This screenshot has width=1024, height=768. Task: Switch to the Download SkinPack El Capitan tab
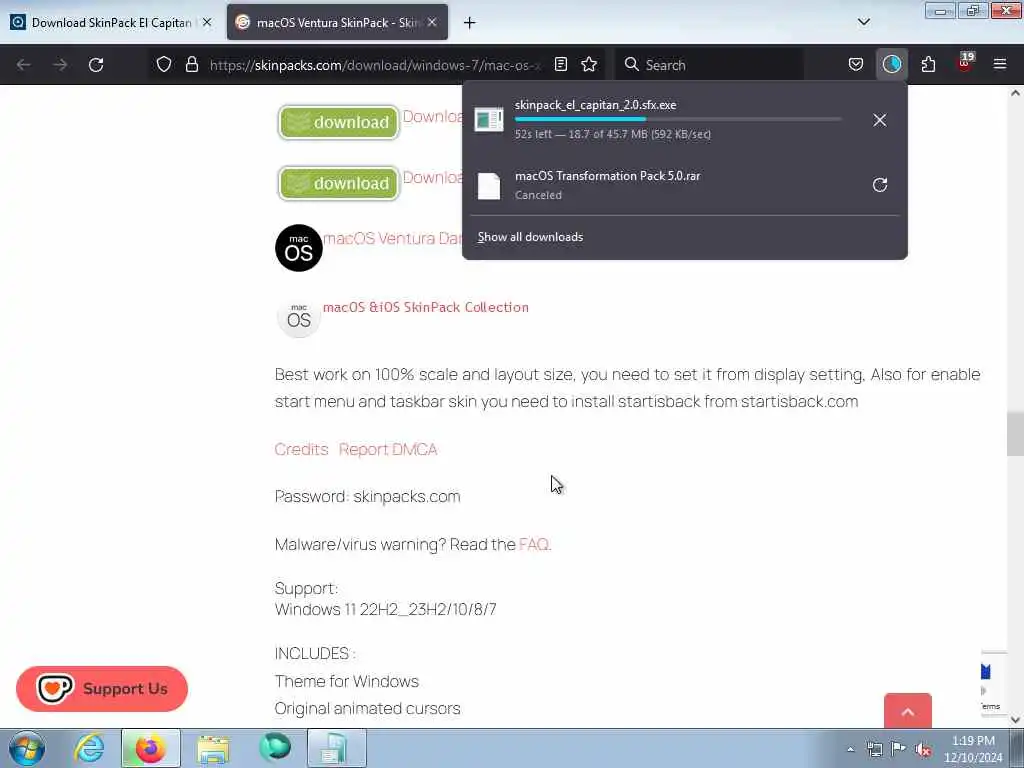[112, 22]
